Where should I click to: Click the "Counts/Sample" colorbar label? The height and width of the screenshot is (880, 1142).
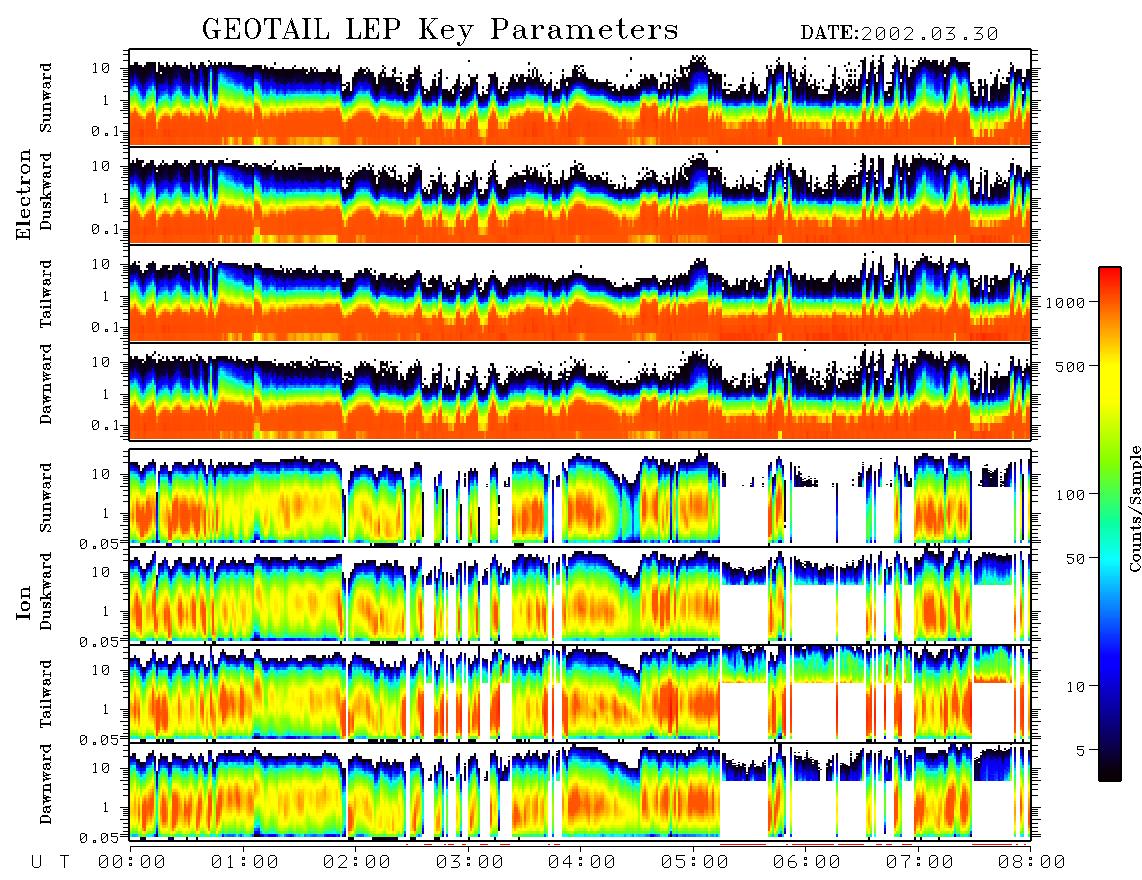point(1134,508)
